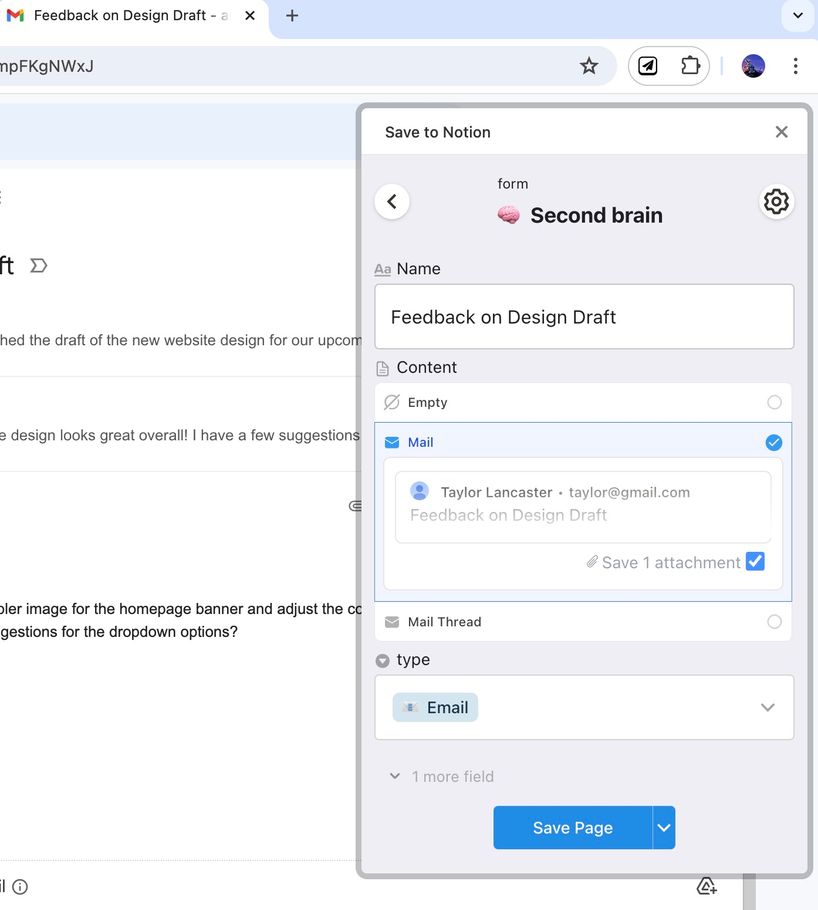Viewport: 818px width, 910px height.
Task: Click the page icon beside Content
Action: click(383, 367)
